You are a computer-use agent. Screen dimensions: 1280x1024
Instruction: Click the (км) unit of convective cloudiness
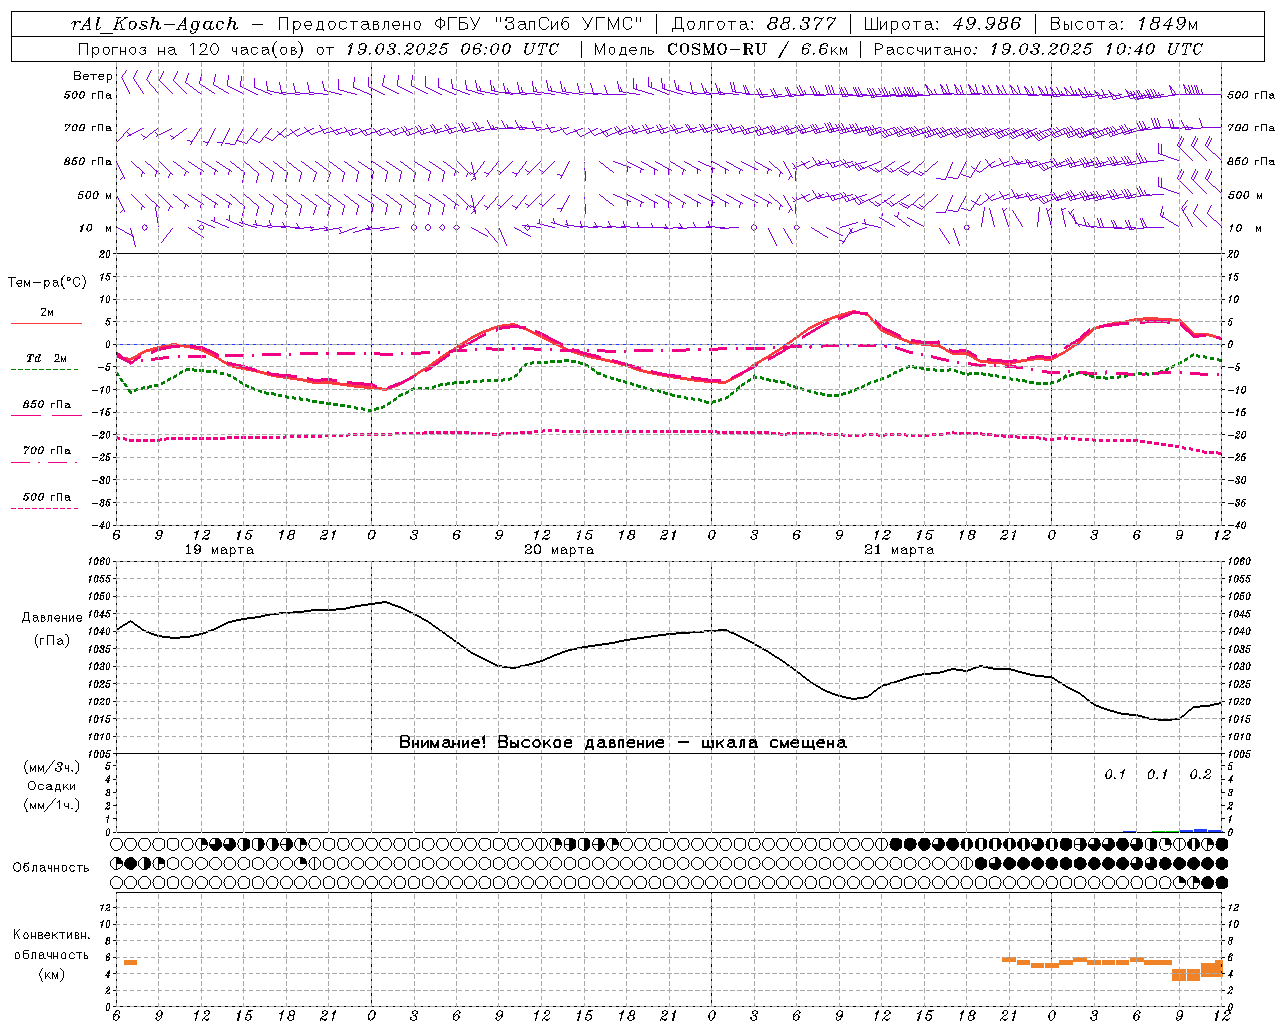51,973
